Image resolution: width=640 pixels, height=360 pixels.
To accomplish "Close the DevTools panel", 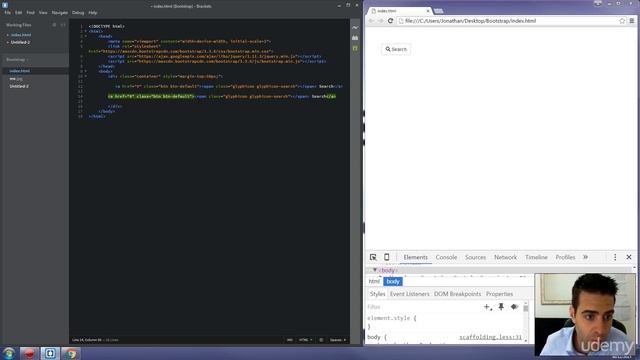I will (x=629, y=257).
